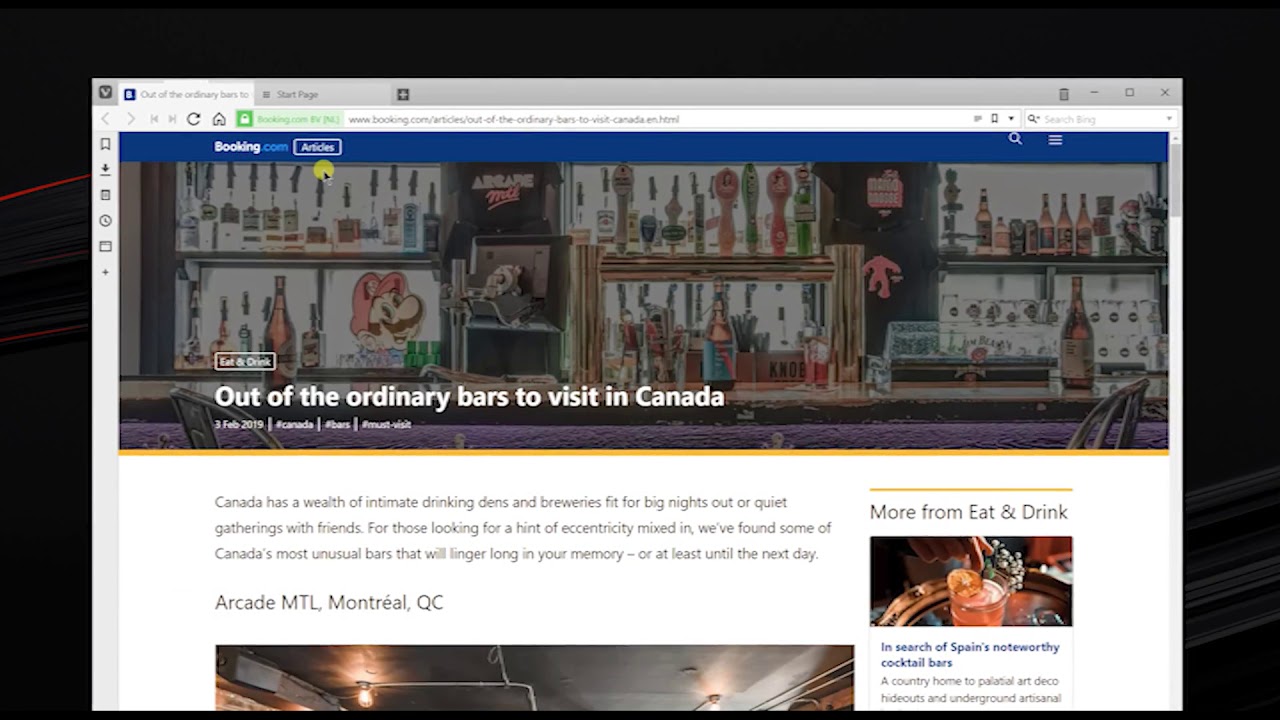Open the Bookmarks panel in sidebar
This screenshot has width=1280, height=720.
pyautogui.click(x=105, y=144)
